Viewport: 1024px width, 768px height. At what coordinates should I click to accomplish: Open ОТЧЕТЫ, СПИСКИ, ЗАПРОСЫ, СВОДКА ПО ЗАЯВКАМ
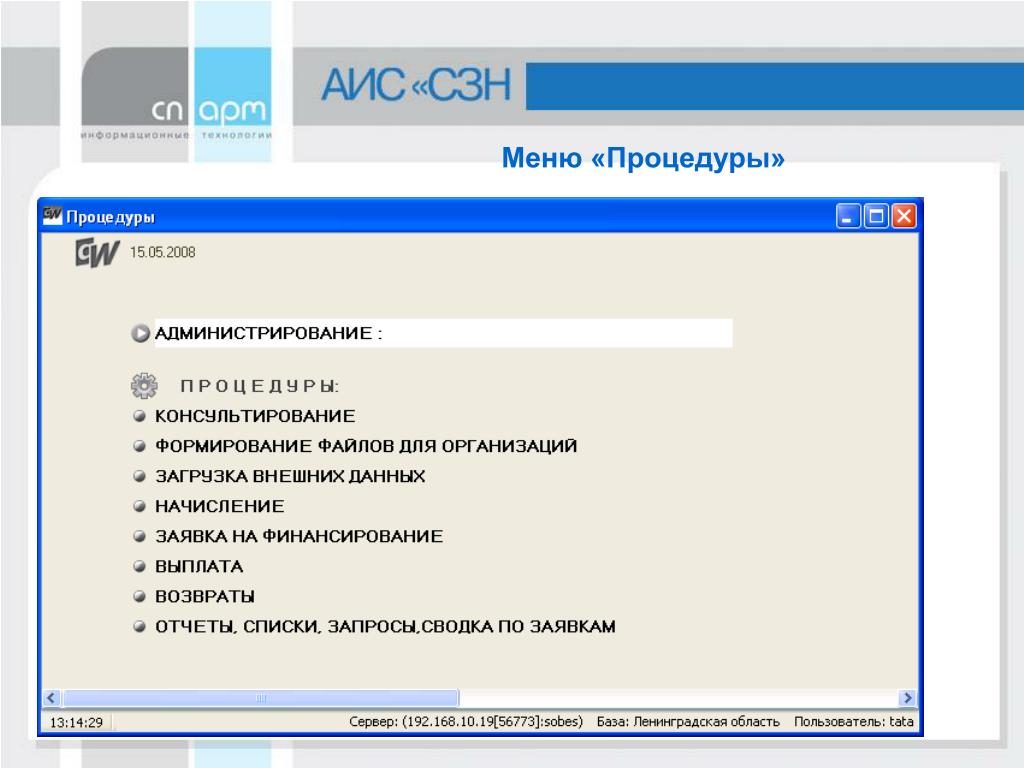[x=385, y=626]
